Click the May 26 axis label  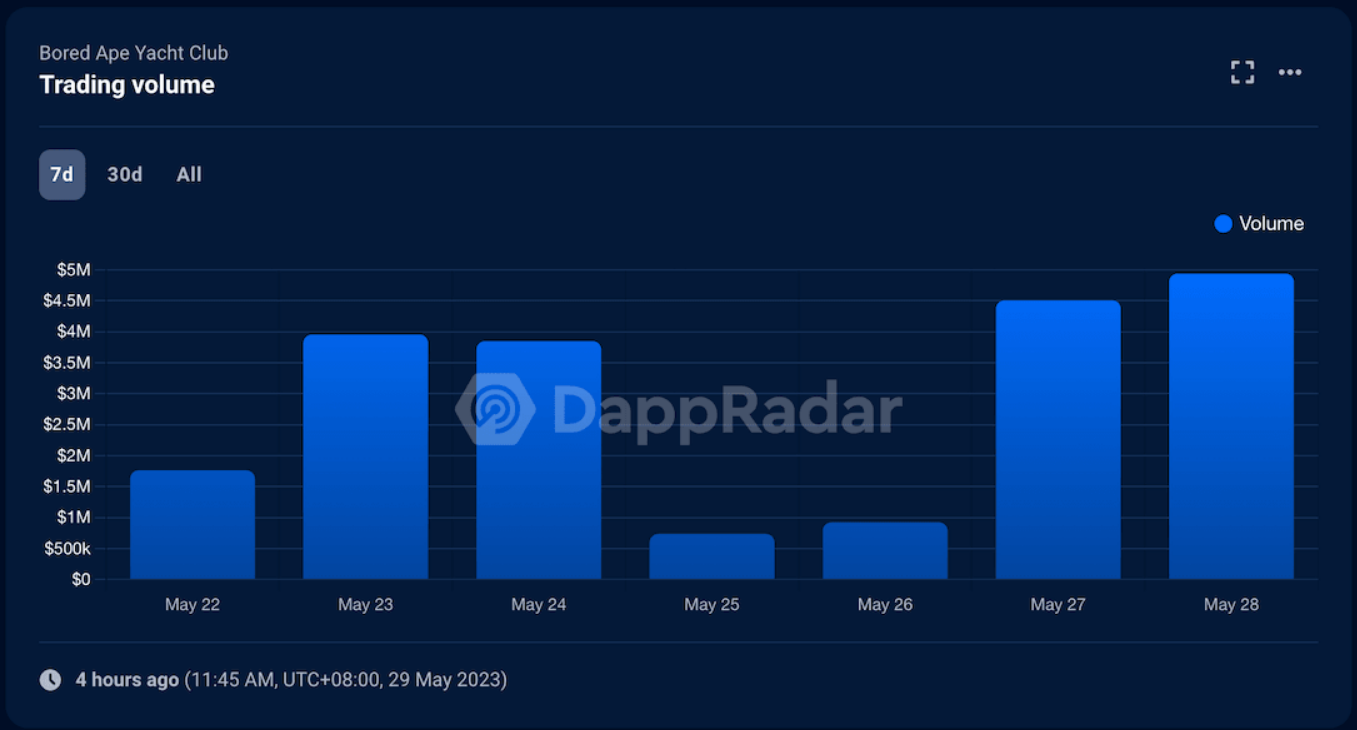885,605
